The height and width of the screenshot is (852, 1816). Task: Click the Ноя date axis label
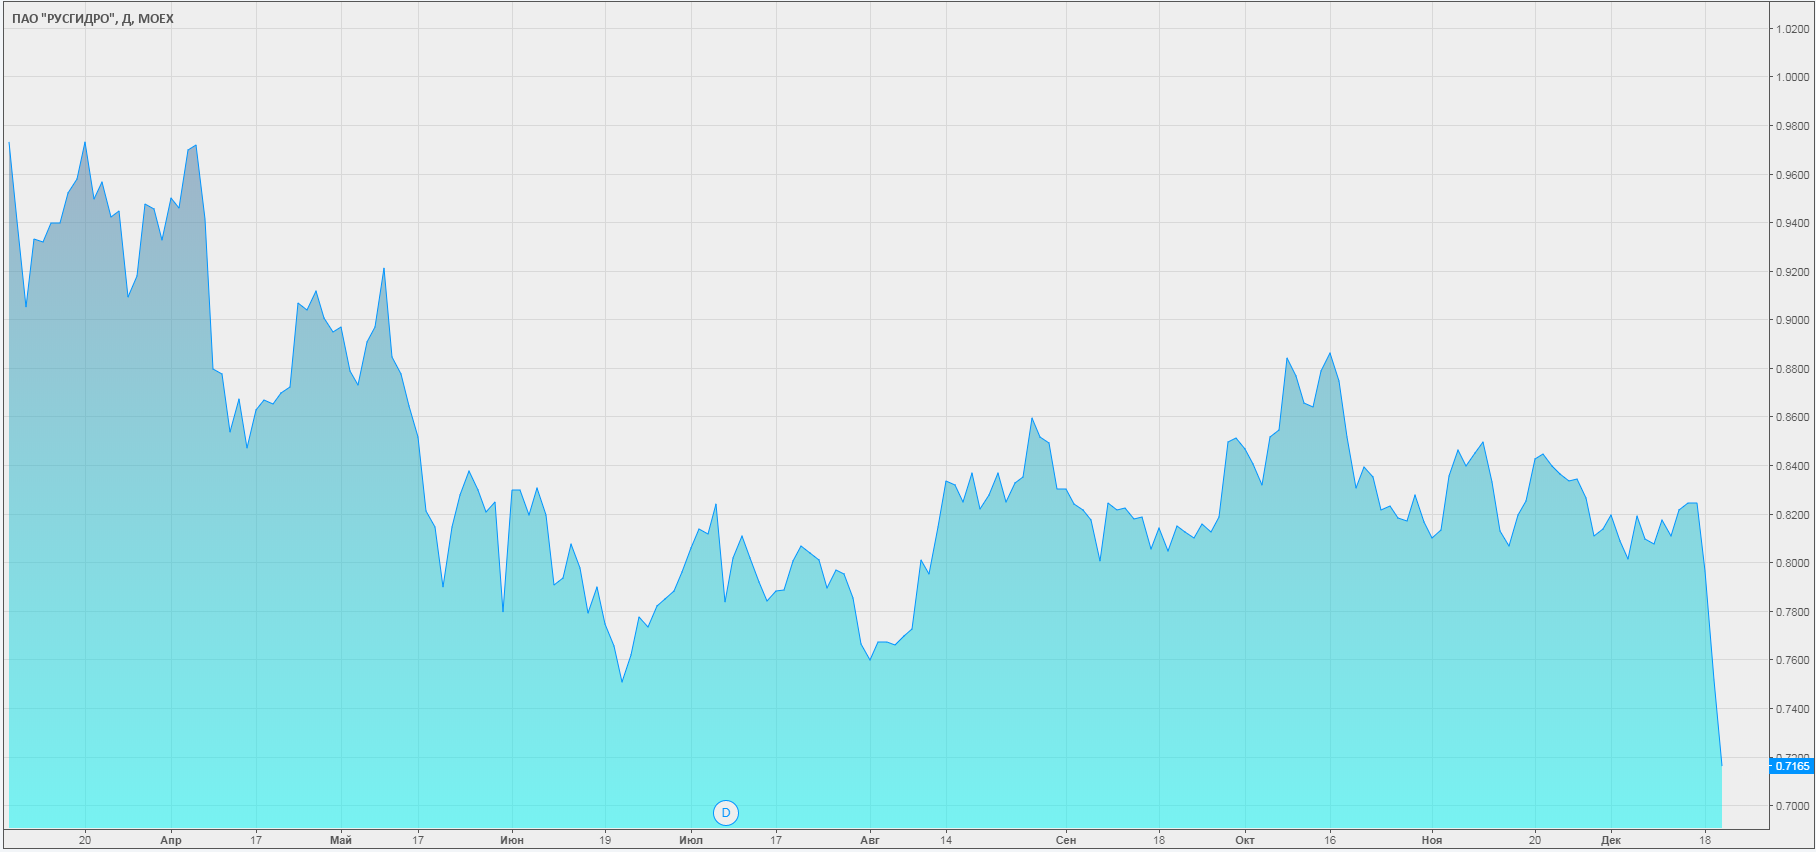click(1432, 840)
